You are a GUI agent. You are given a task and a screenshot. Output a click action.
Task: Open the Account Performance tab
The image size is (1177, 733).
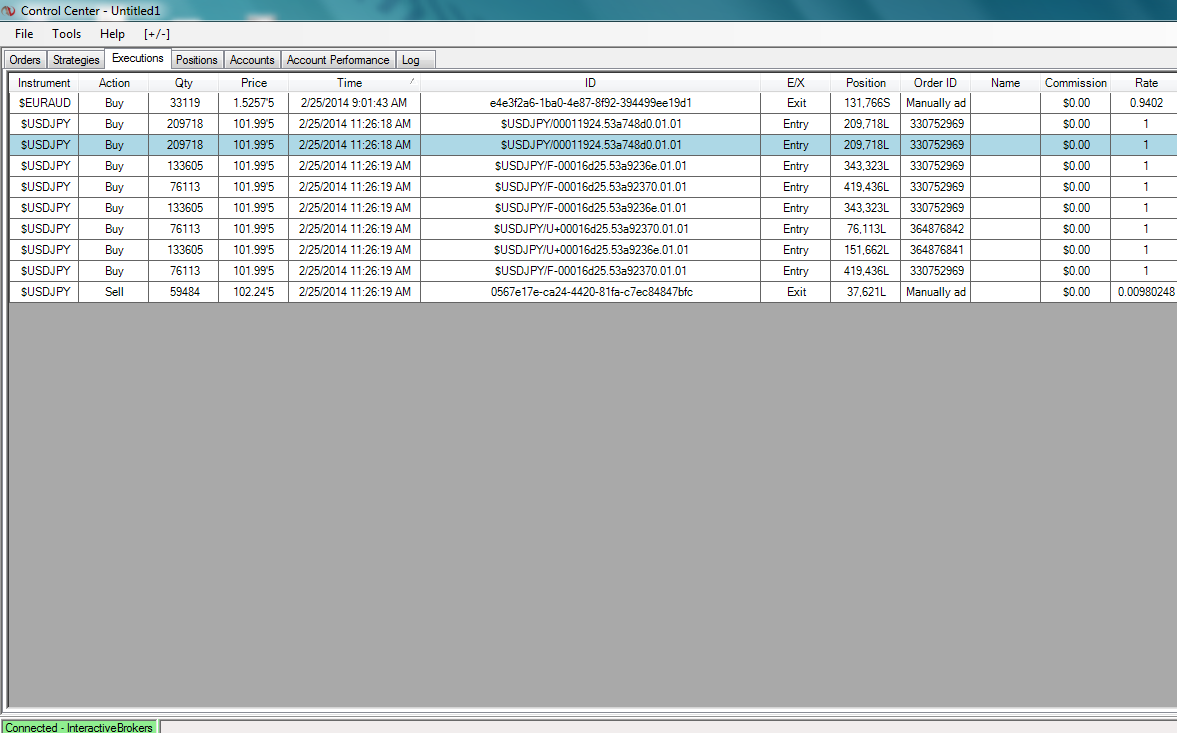(x=338, y=59)
